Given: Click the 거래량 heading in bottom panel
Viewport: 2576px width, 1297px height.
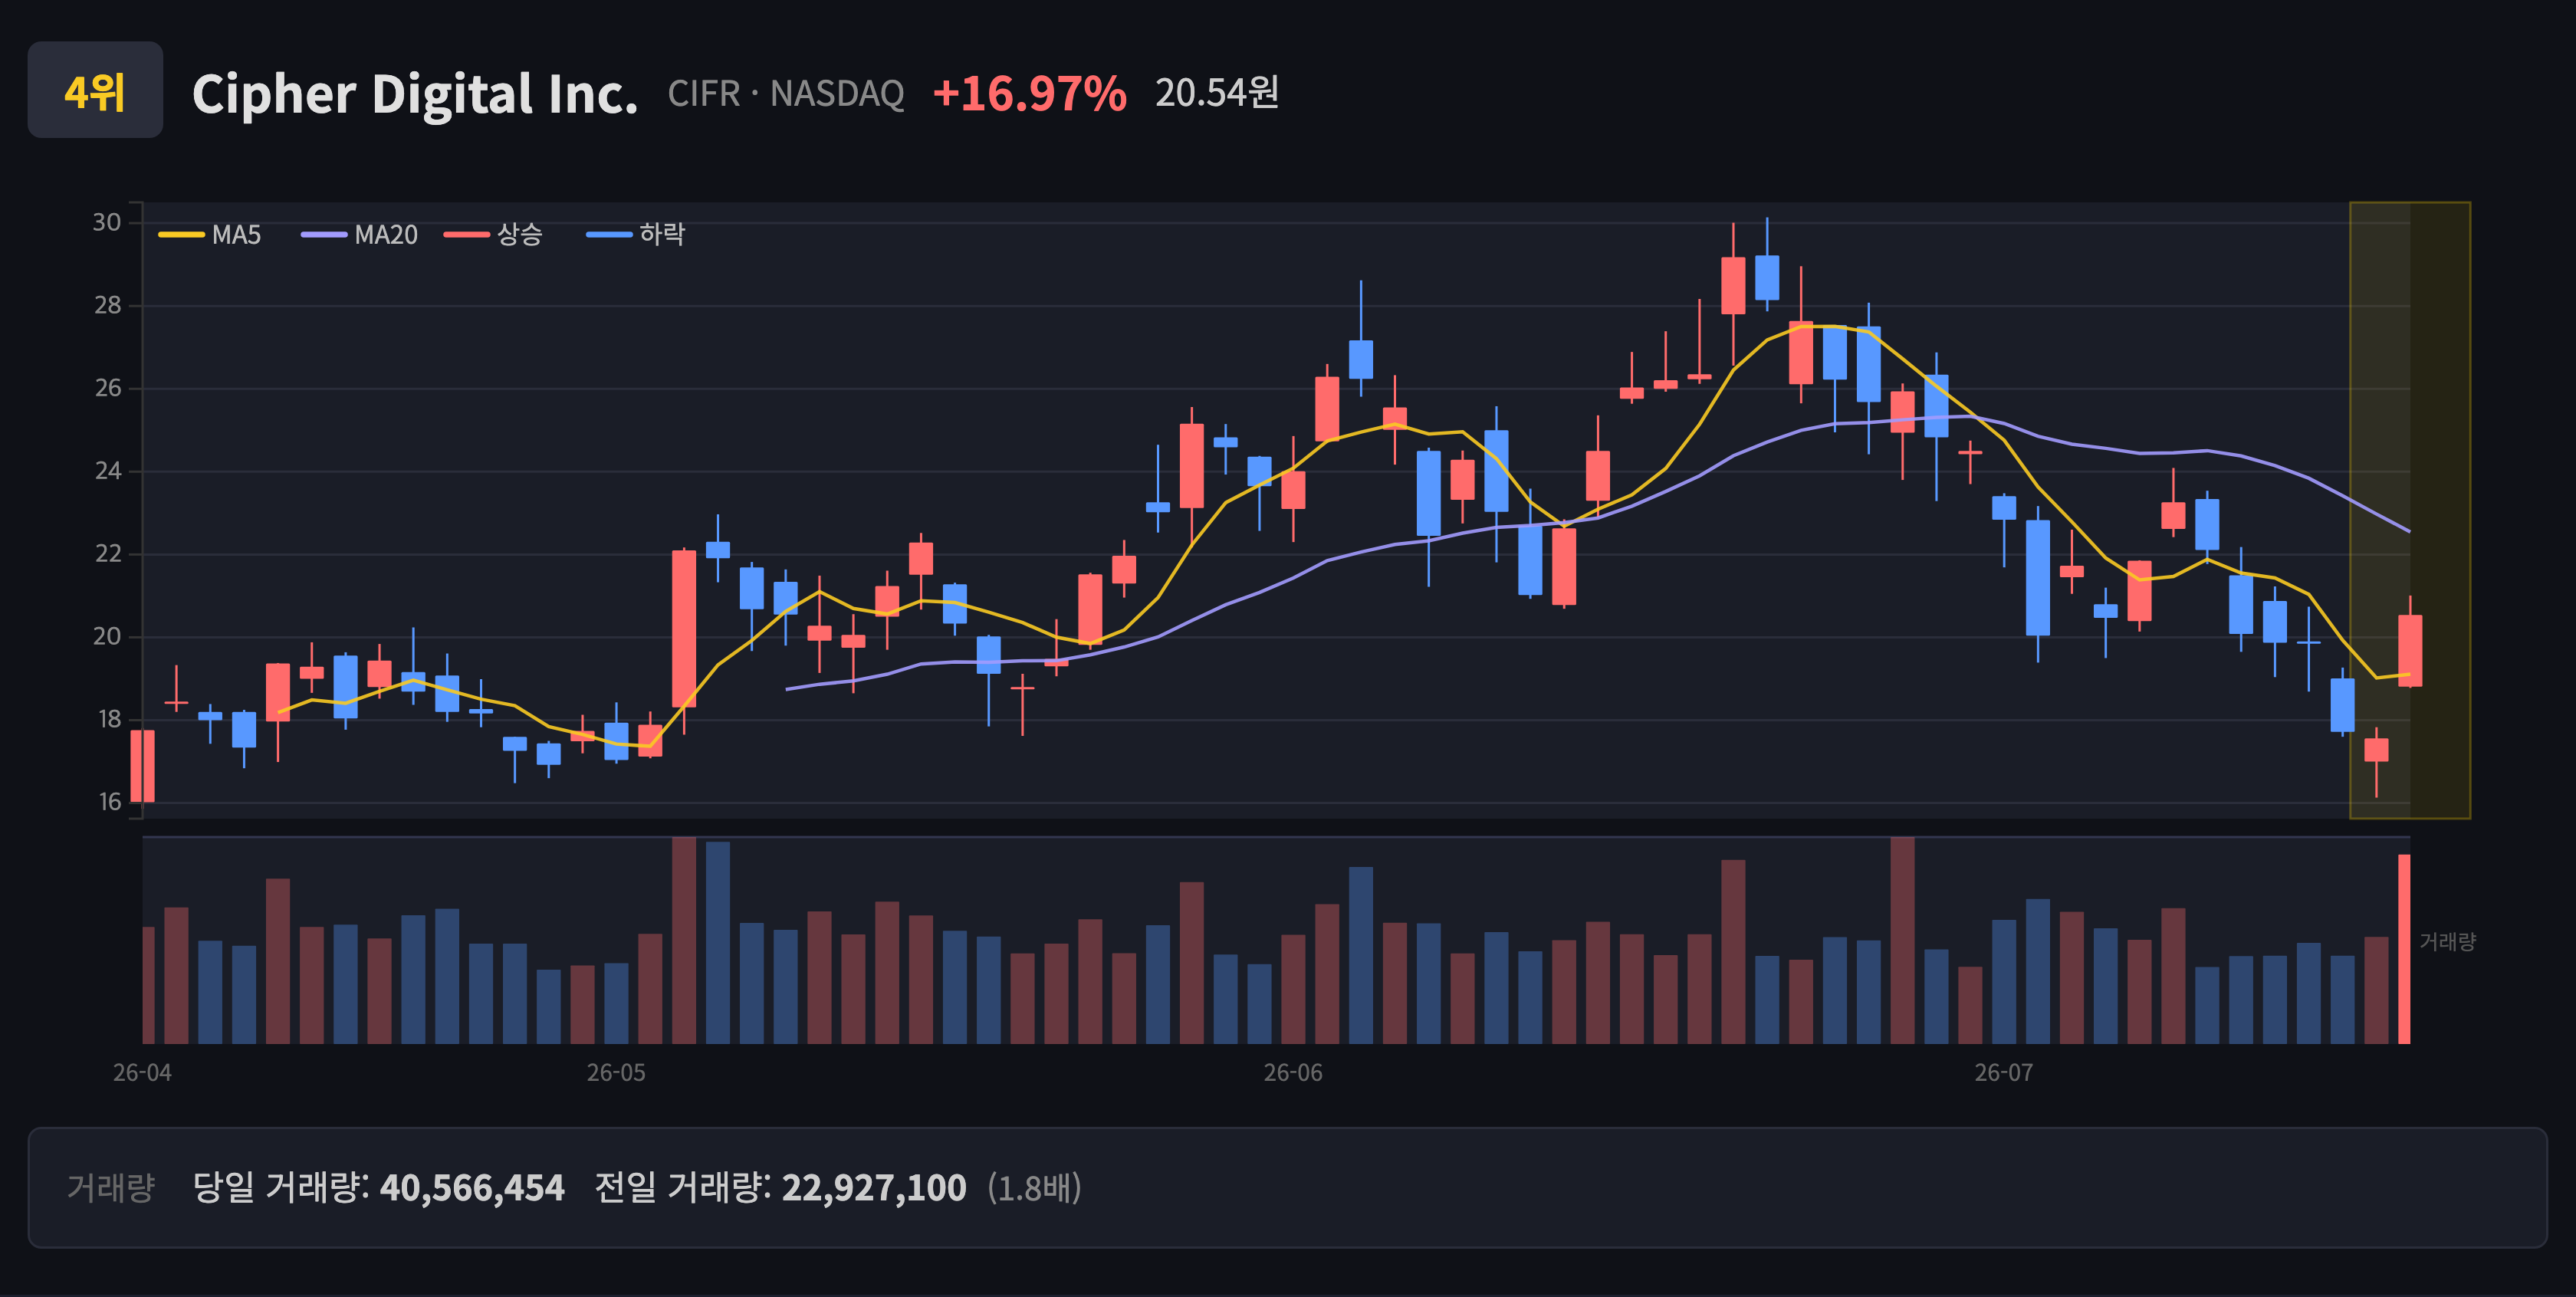Looking at the screenshot, I should point(111,1188).
